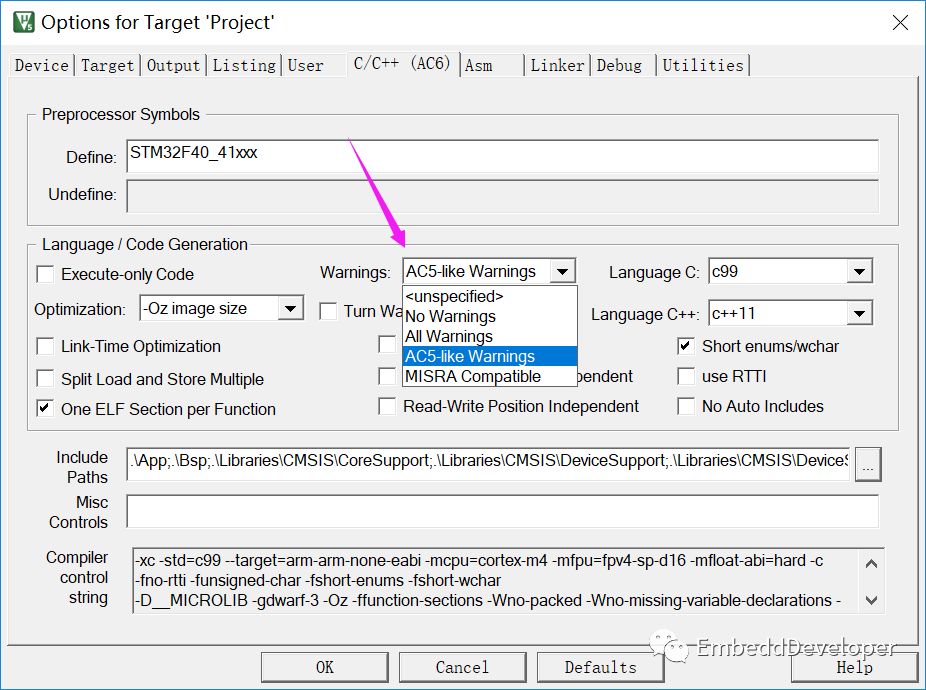Toggle the Turn Warnings into Errors checkbox
Viewport: 926px width, 690px height.
pos(328,311)
